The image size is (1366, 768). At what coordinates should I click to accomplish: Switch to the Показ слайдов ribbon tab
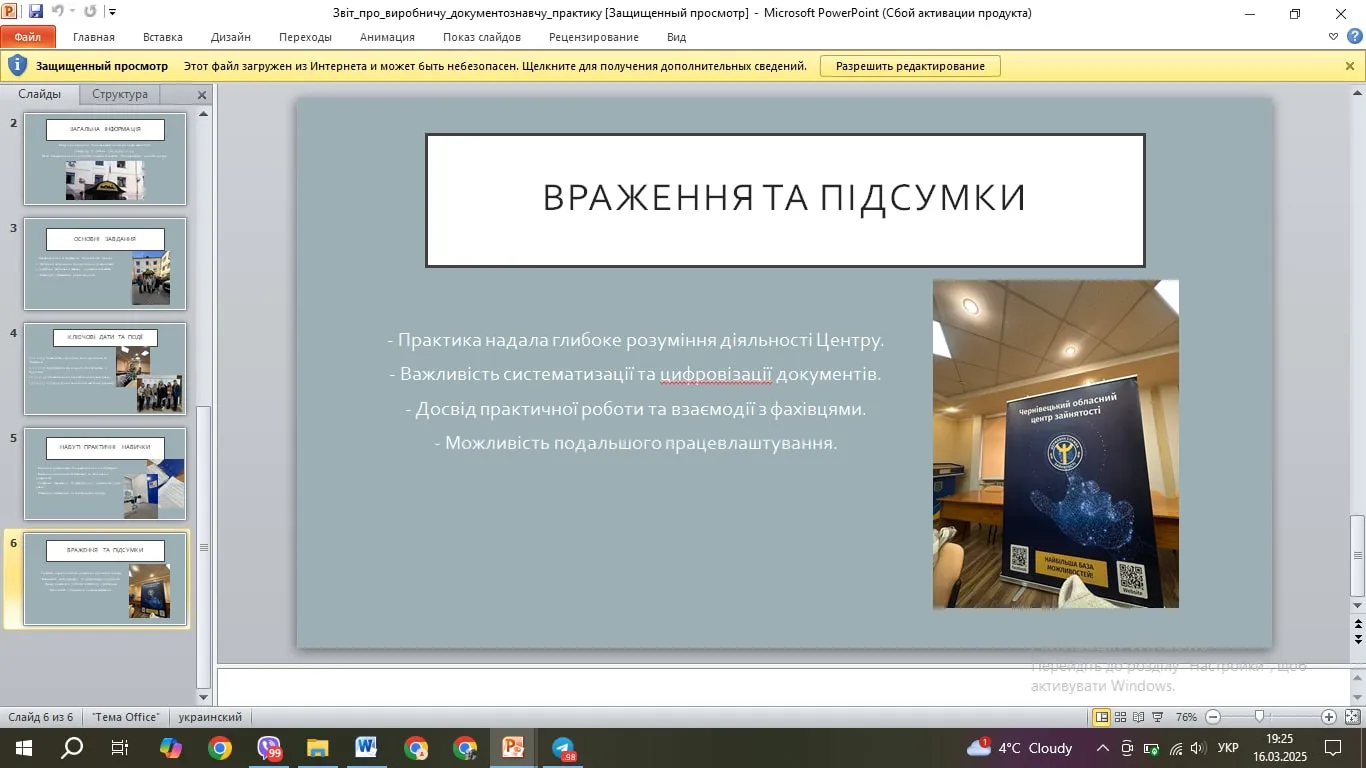click(x=482, y=37)
